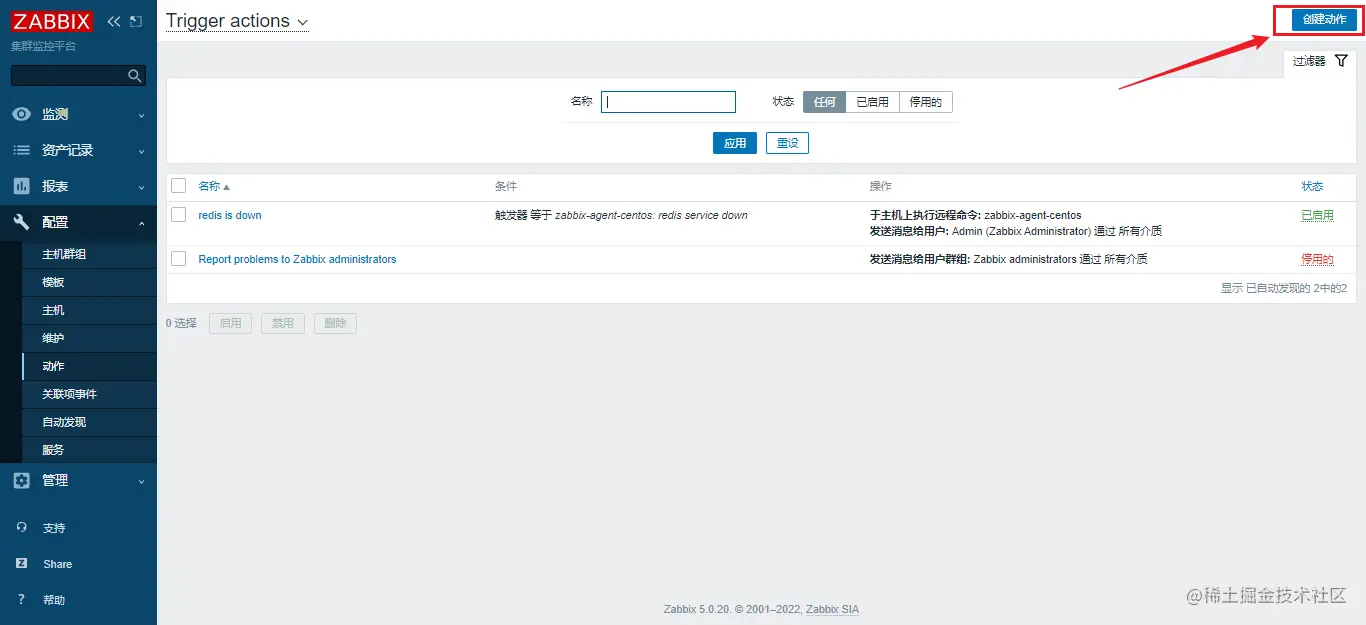
Task: Click the 重设 filter button
Action: [x=787, y=143]
